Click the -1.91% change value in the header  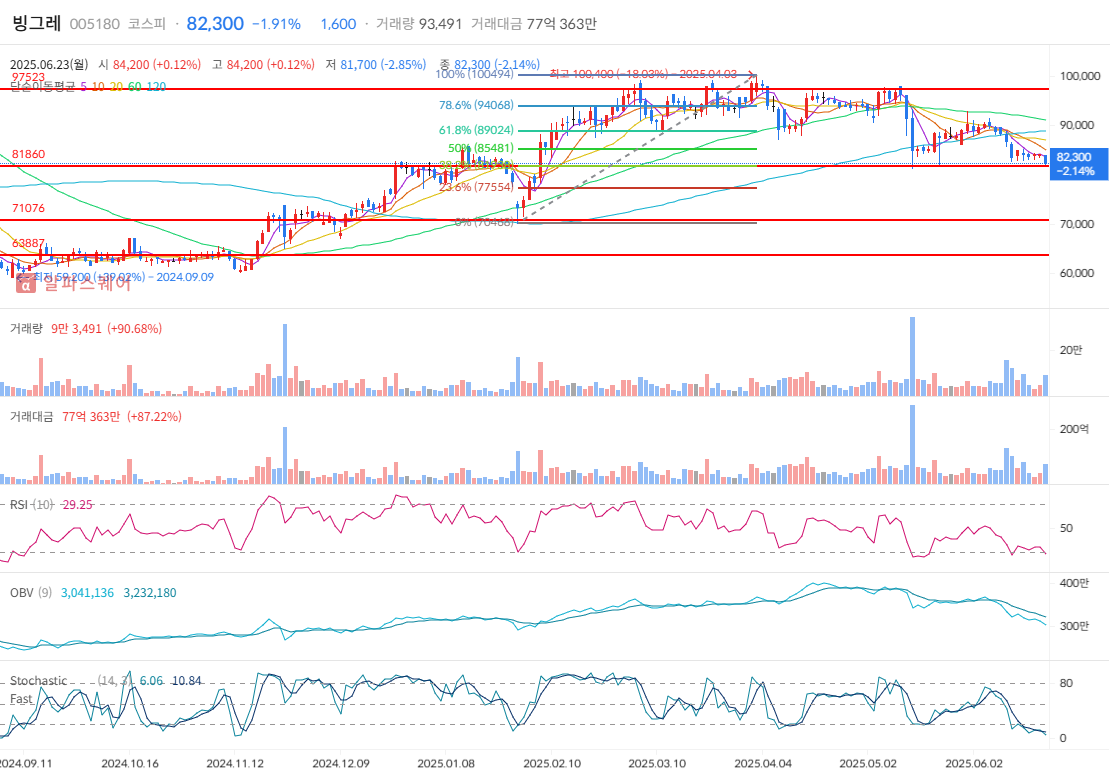(x=276, y=24)
